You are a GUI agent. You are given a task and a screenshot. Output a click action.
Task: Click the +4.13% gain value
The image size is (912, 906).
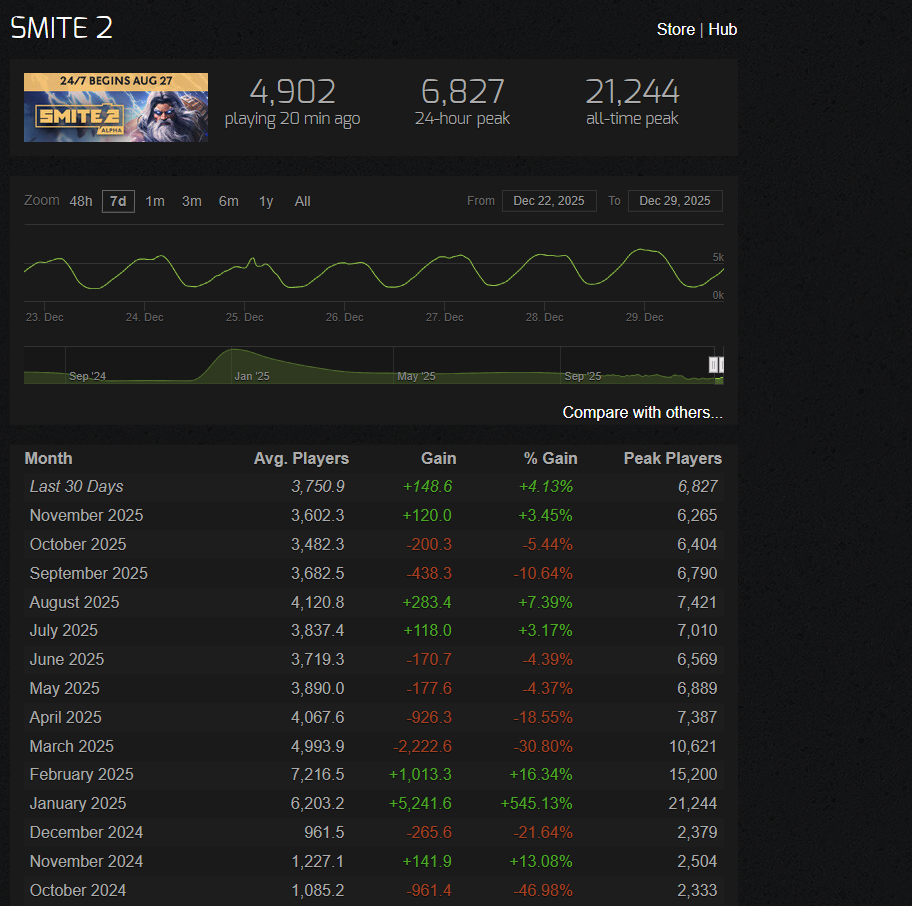pyautogui.click(x=546, y=486)
